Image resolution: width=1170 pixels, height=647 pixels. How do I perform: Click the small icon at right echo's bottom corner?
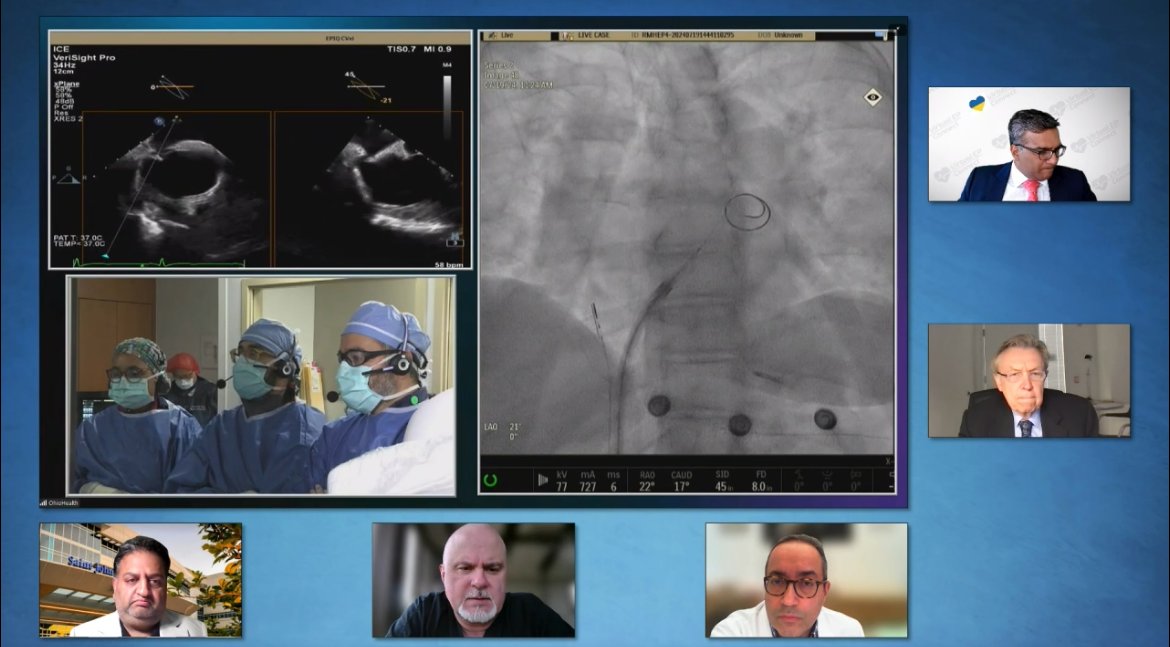(455, 242)
